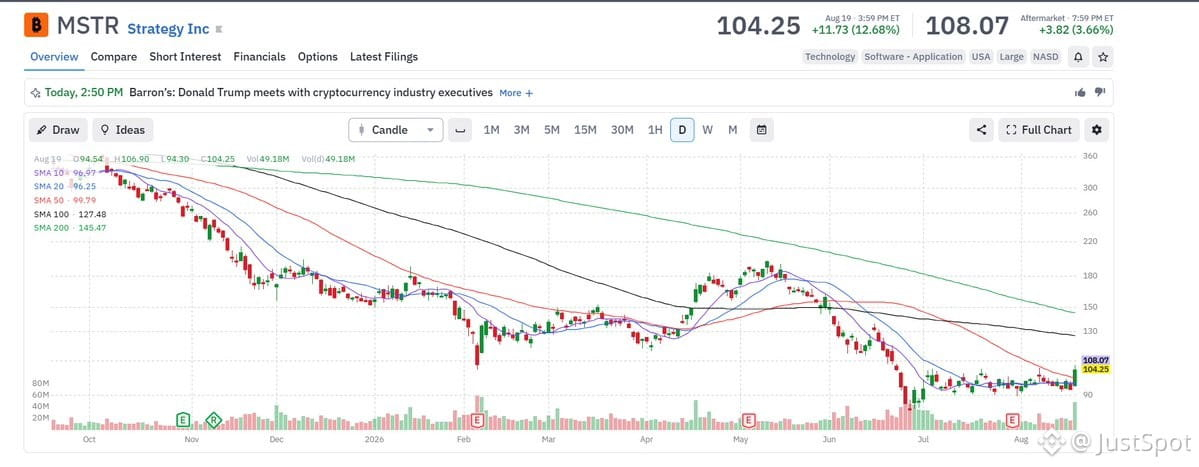1199x467 pixels.
Task: Click the yellow 104.25 price axis label
Action: click(1096, 369)
